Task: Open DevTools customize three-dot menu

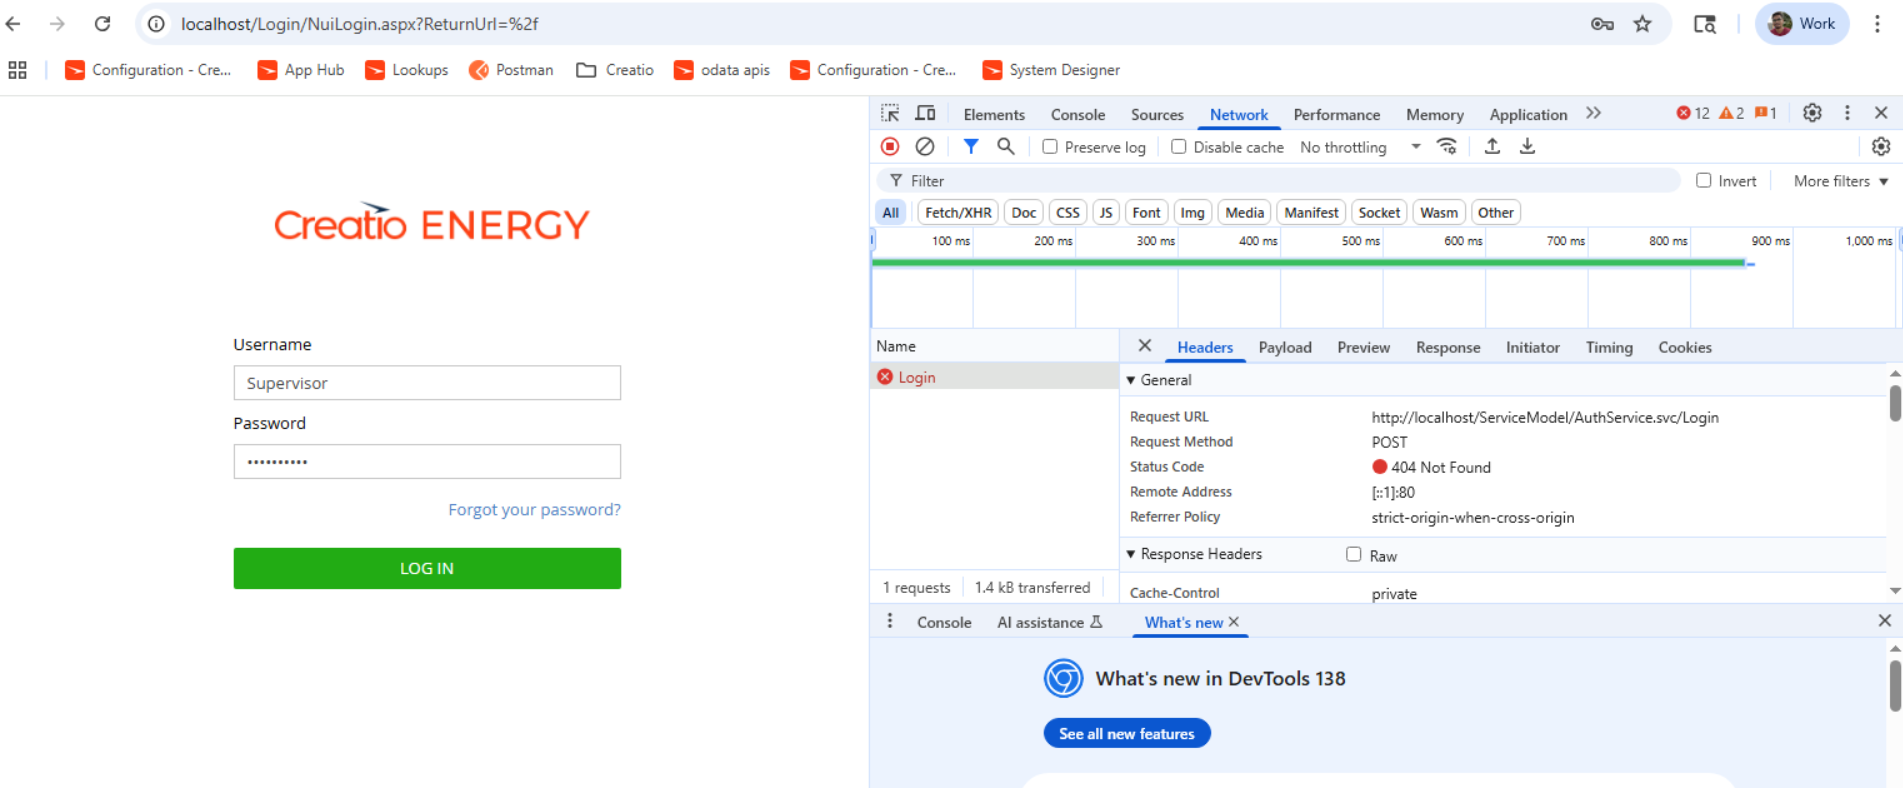Action: point(1847,113)
